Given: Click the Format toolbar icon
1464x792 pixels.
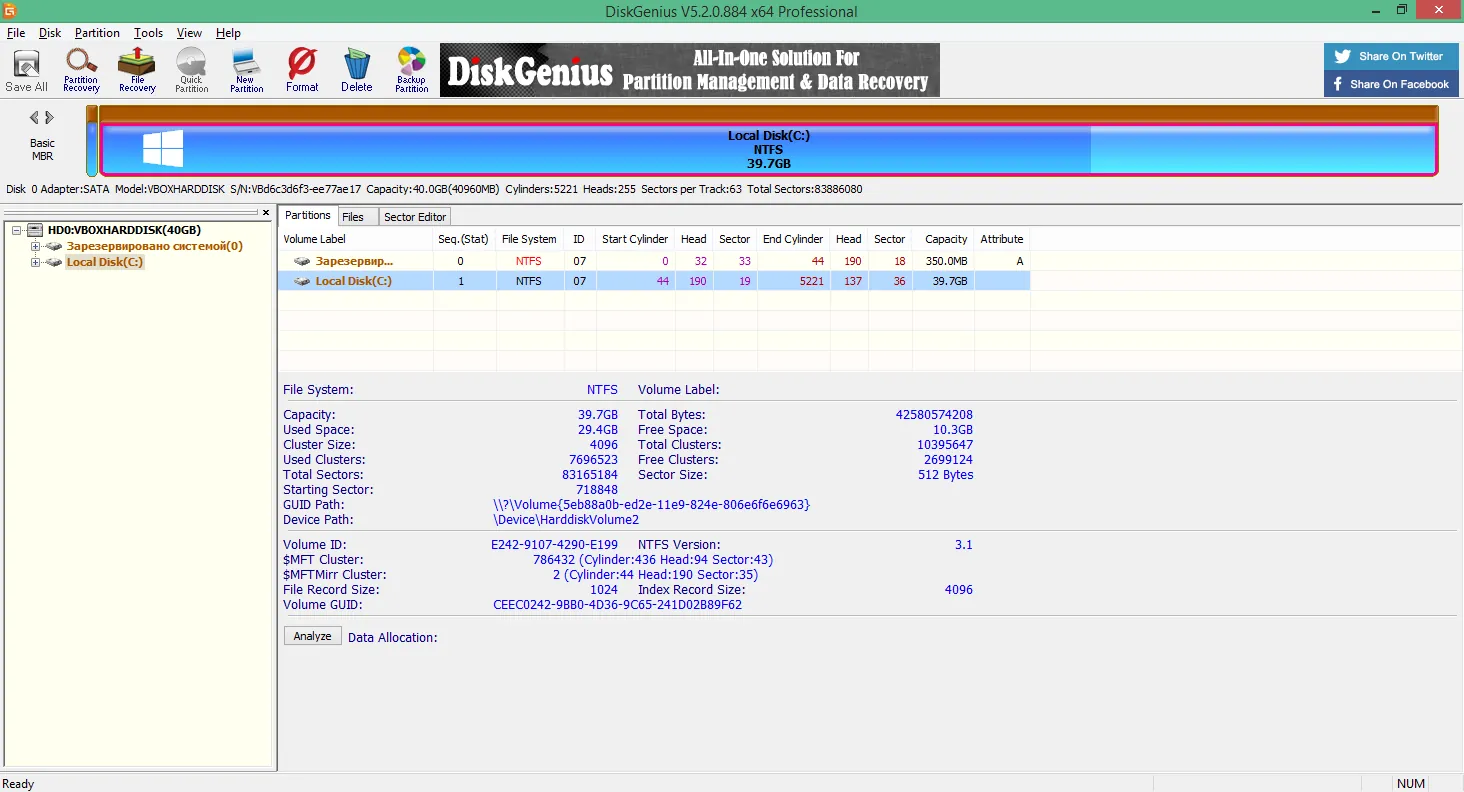Looking at the screenshot, I should click(x=302, y=70).
